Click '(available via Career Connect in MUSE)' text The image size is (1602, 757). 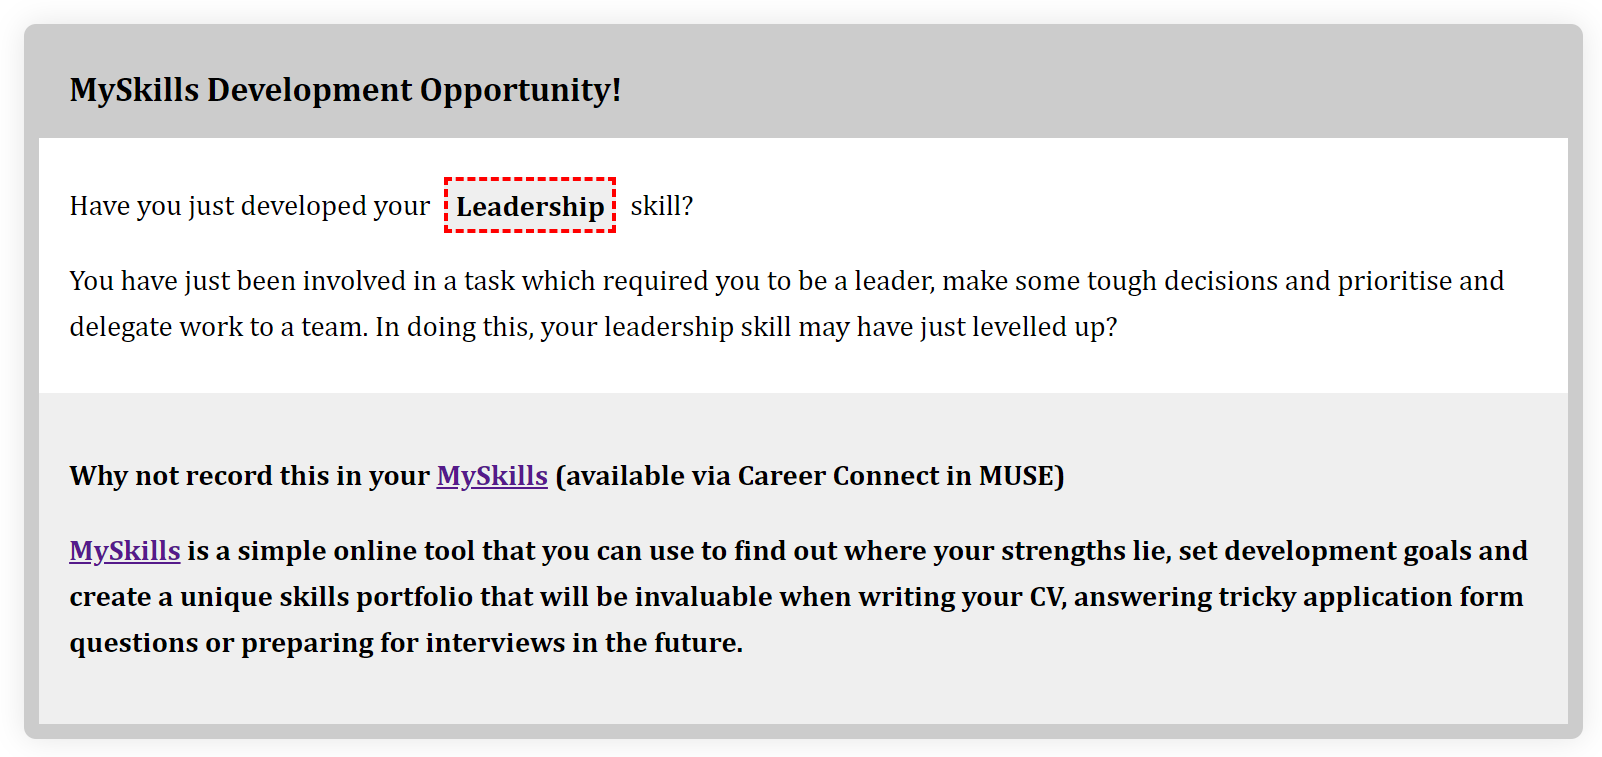coord(810,476)
